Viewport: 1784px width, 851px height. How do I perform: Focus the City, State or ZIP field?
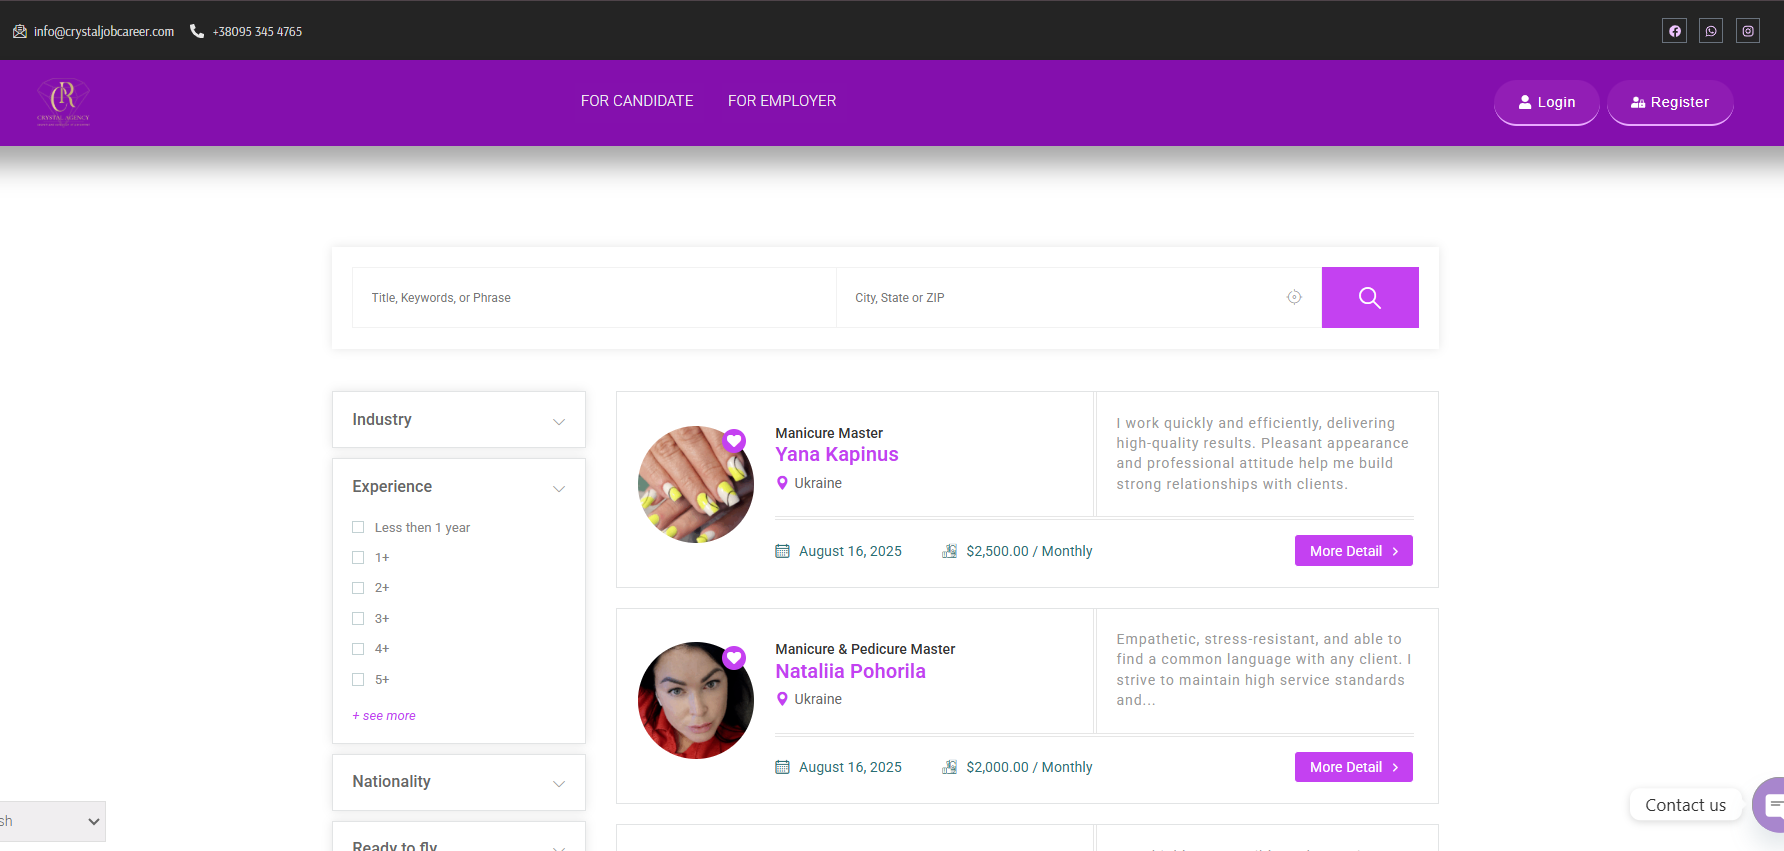[1079, 297]
